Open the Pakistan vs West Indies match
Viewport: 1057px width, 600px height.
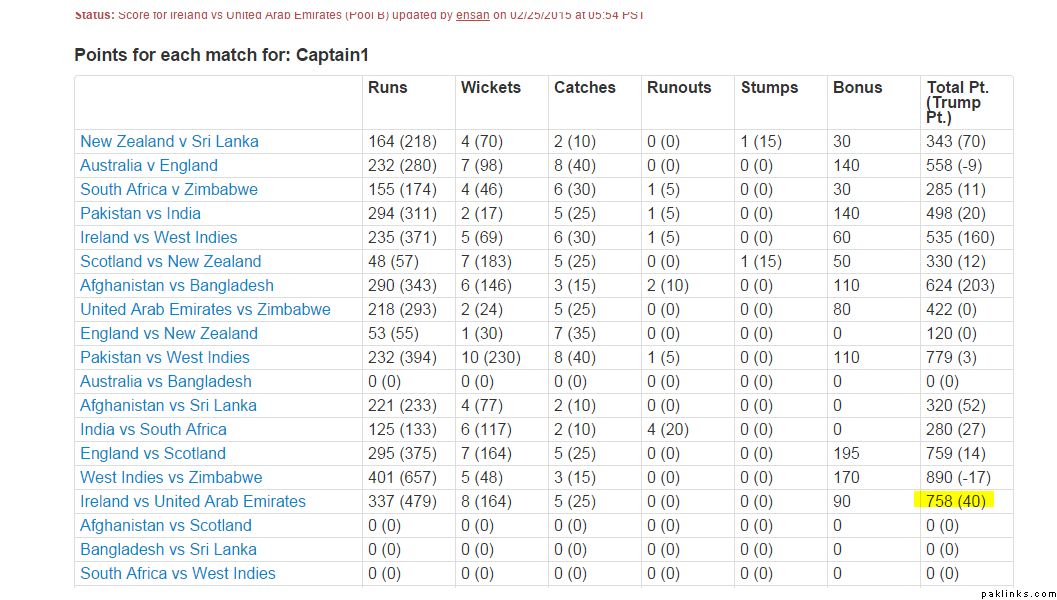165,358
